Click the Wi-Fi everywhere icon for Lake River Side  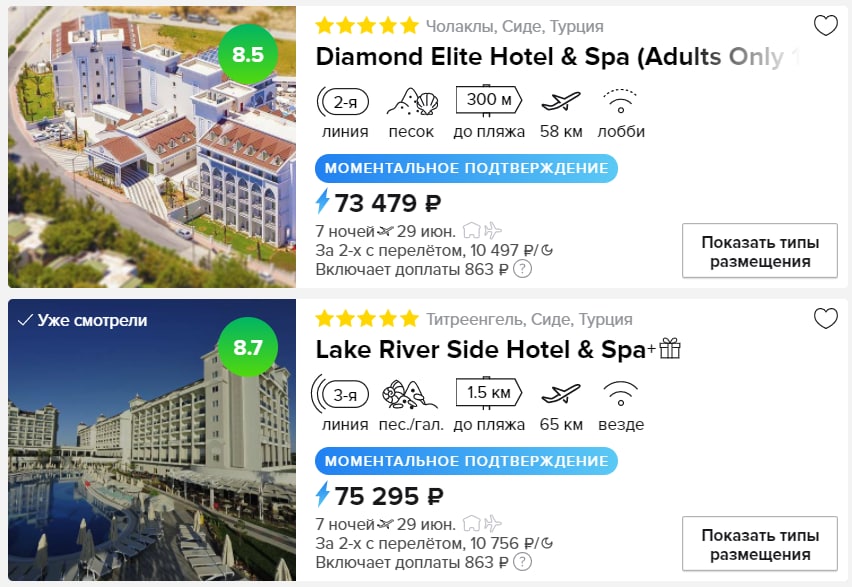pyautogui.click(x=621, y=394)
